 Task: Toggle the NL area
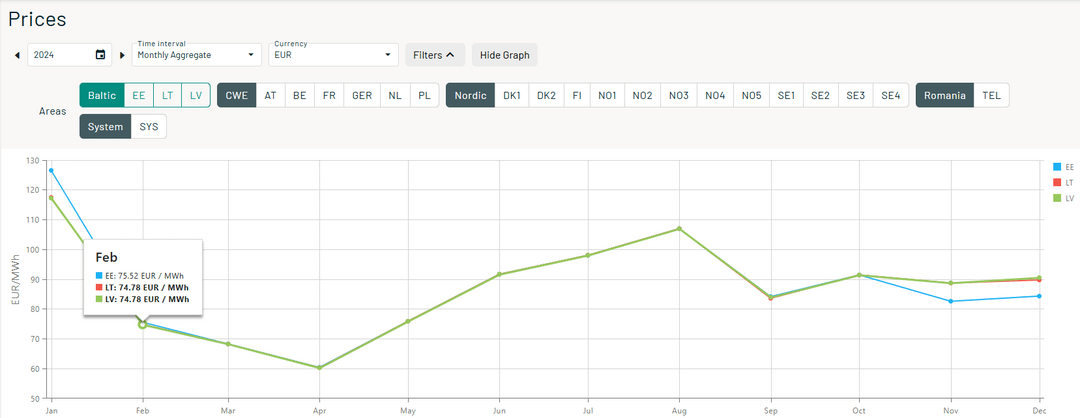pyautogui.click(x=395, y=96)
